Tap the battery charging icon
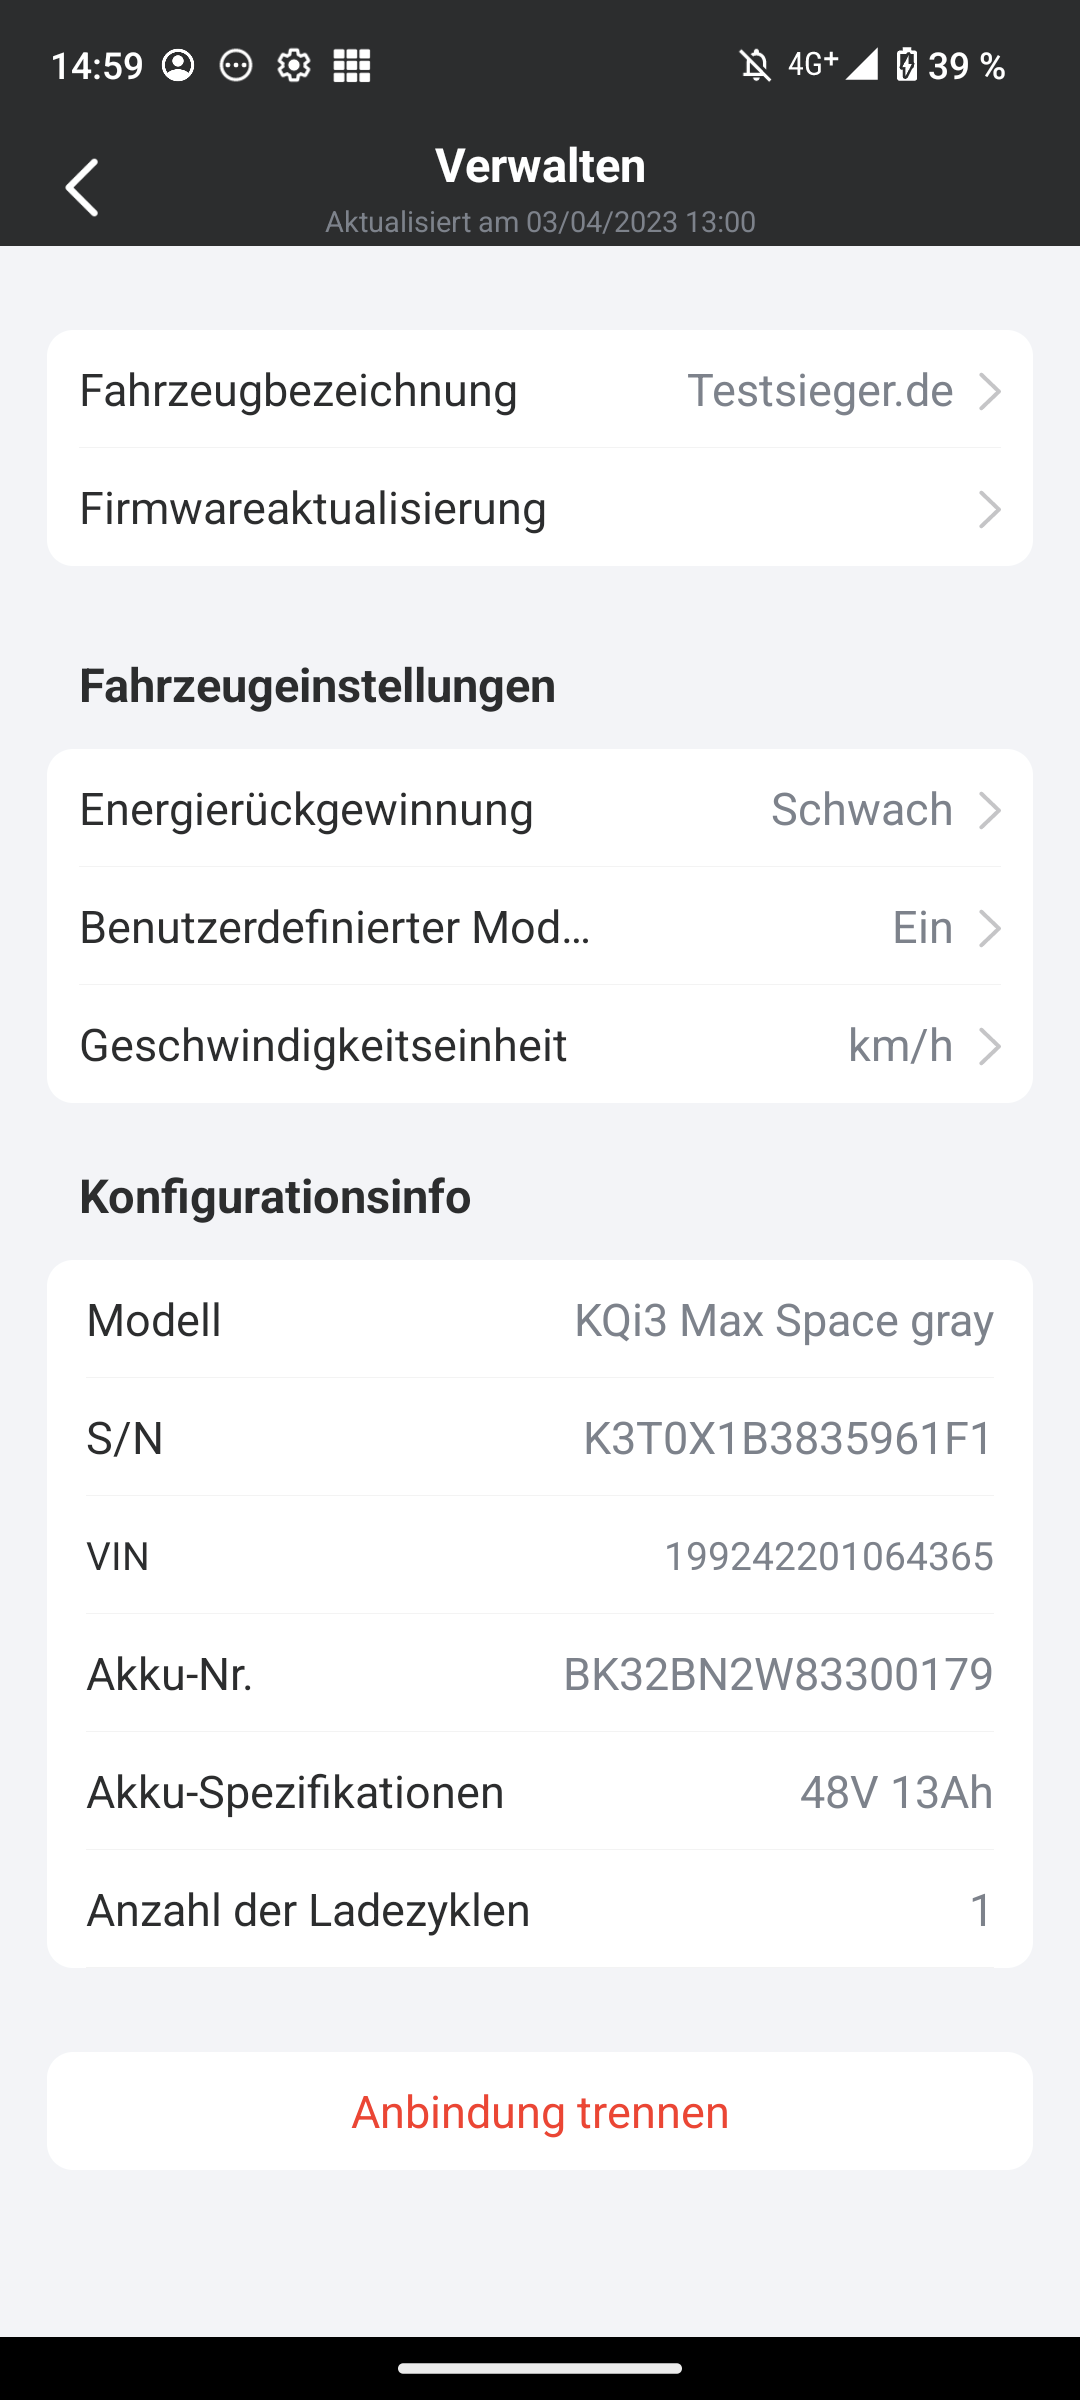The image size is (1080, 2400). point(906,65)
